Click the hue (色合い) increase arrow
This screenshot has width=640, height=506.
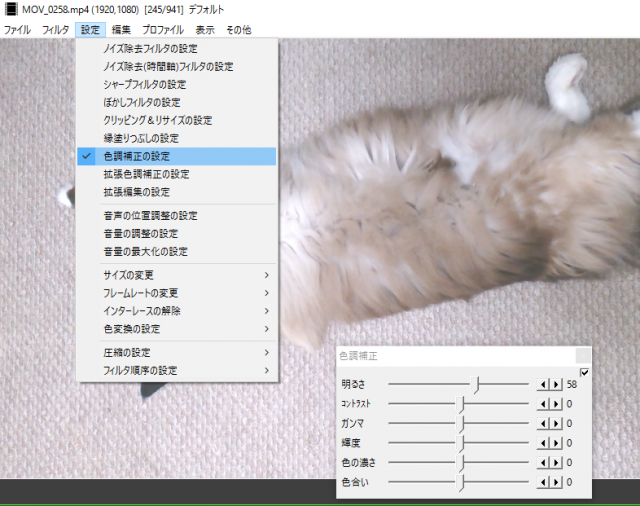tap(556, 483)
